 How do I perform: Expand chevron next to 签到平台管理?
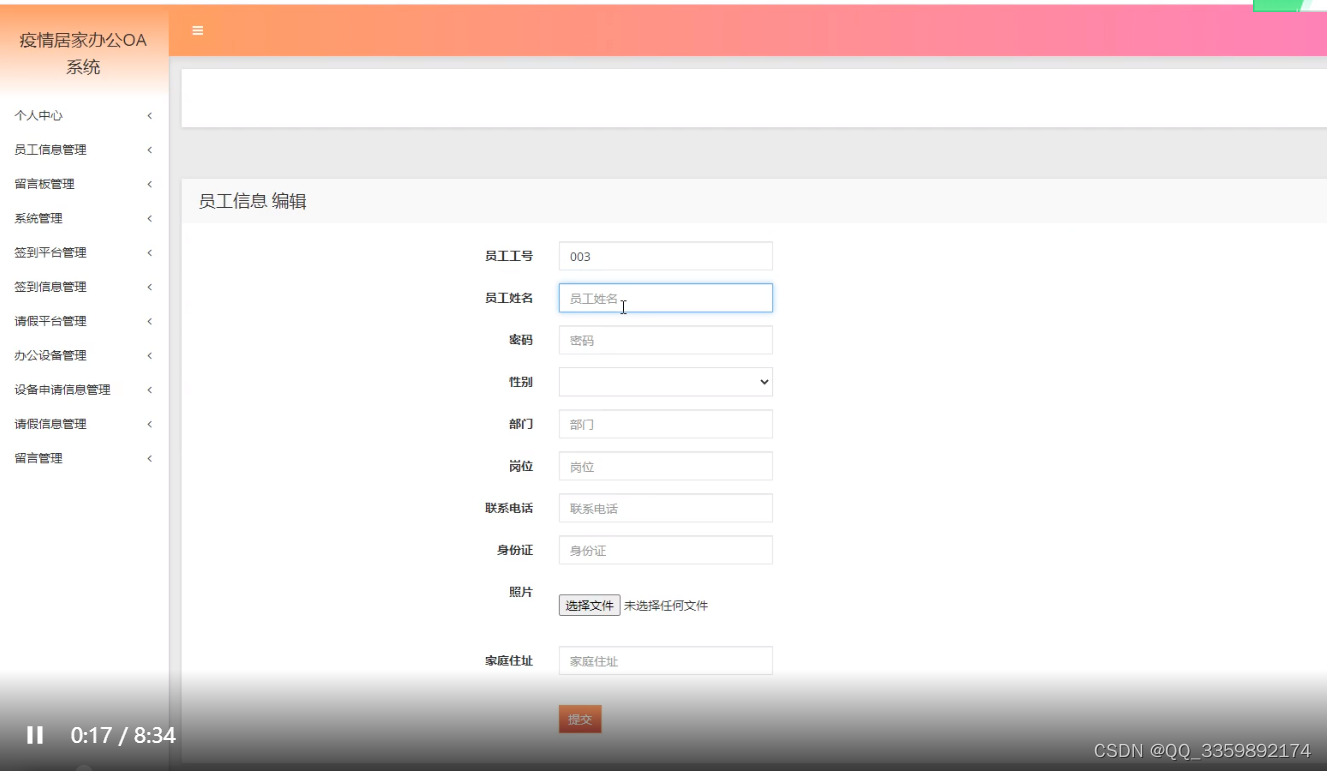(x=150, y=253)
